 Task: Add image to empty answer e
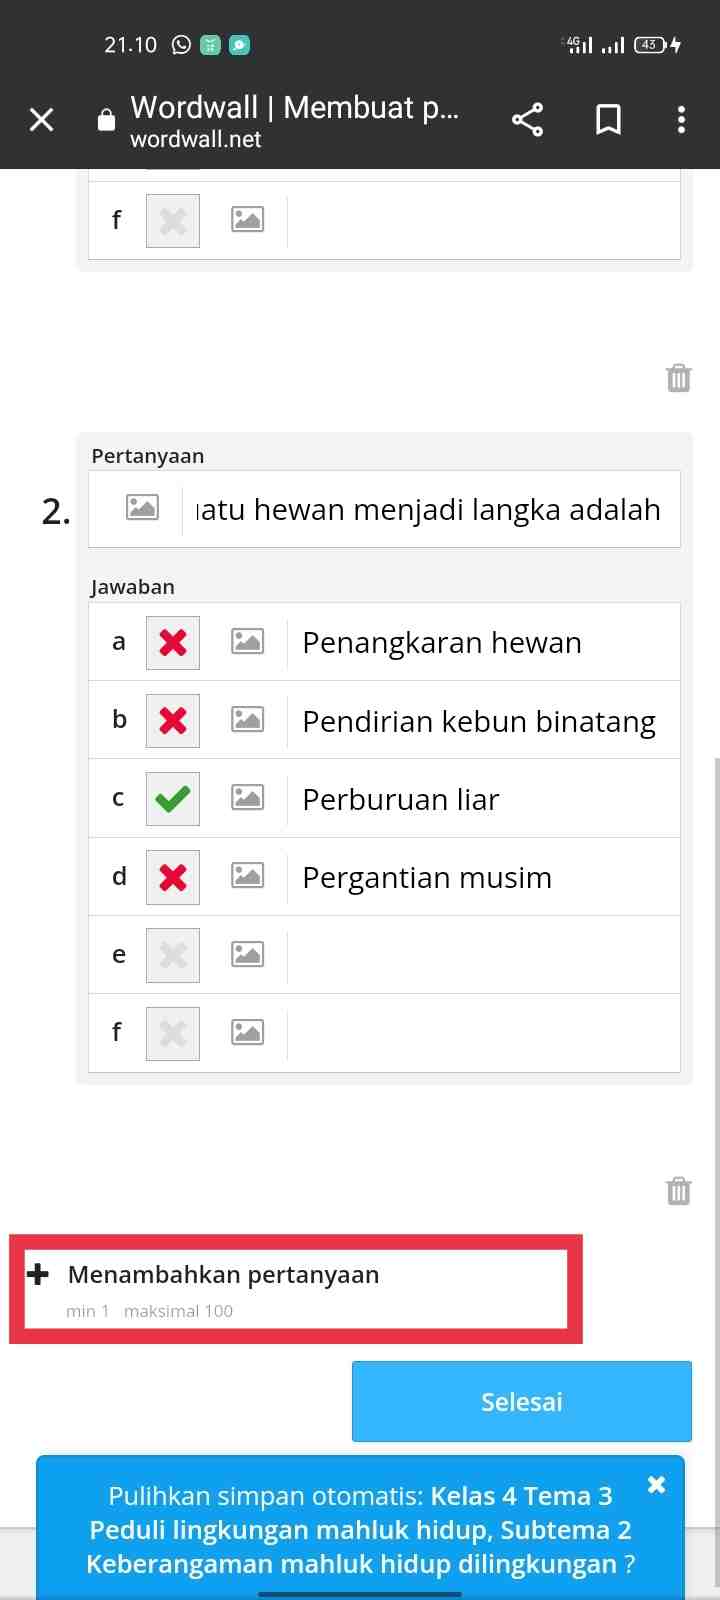247,954
